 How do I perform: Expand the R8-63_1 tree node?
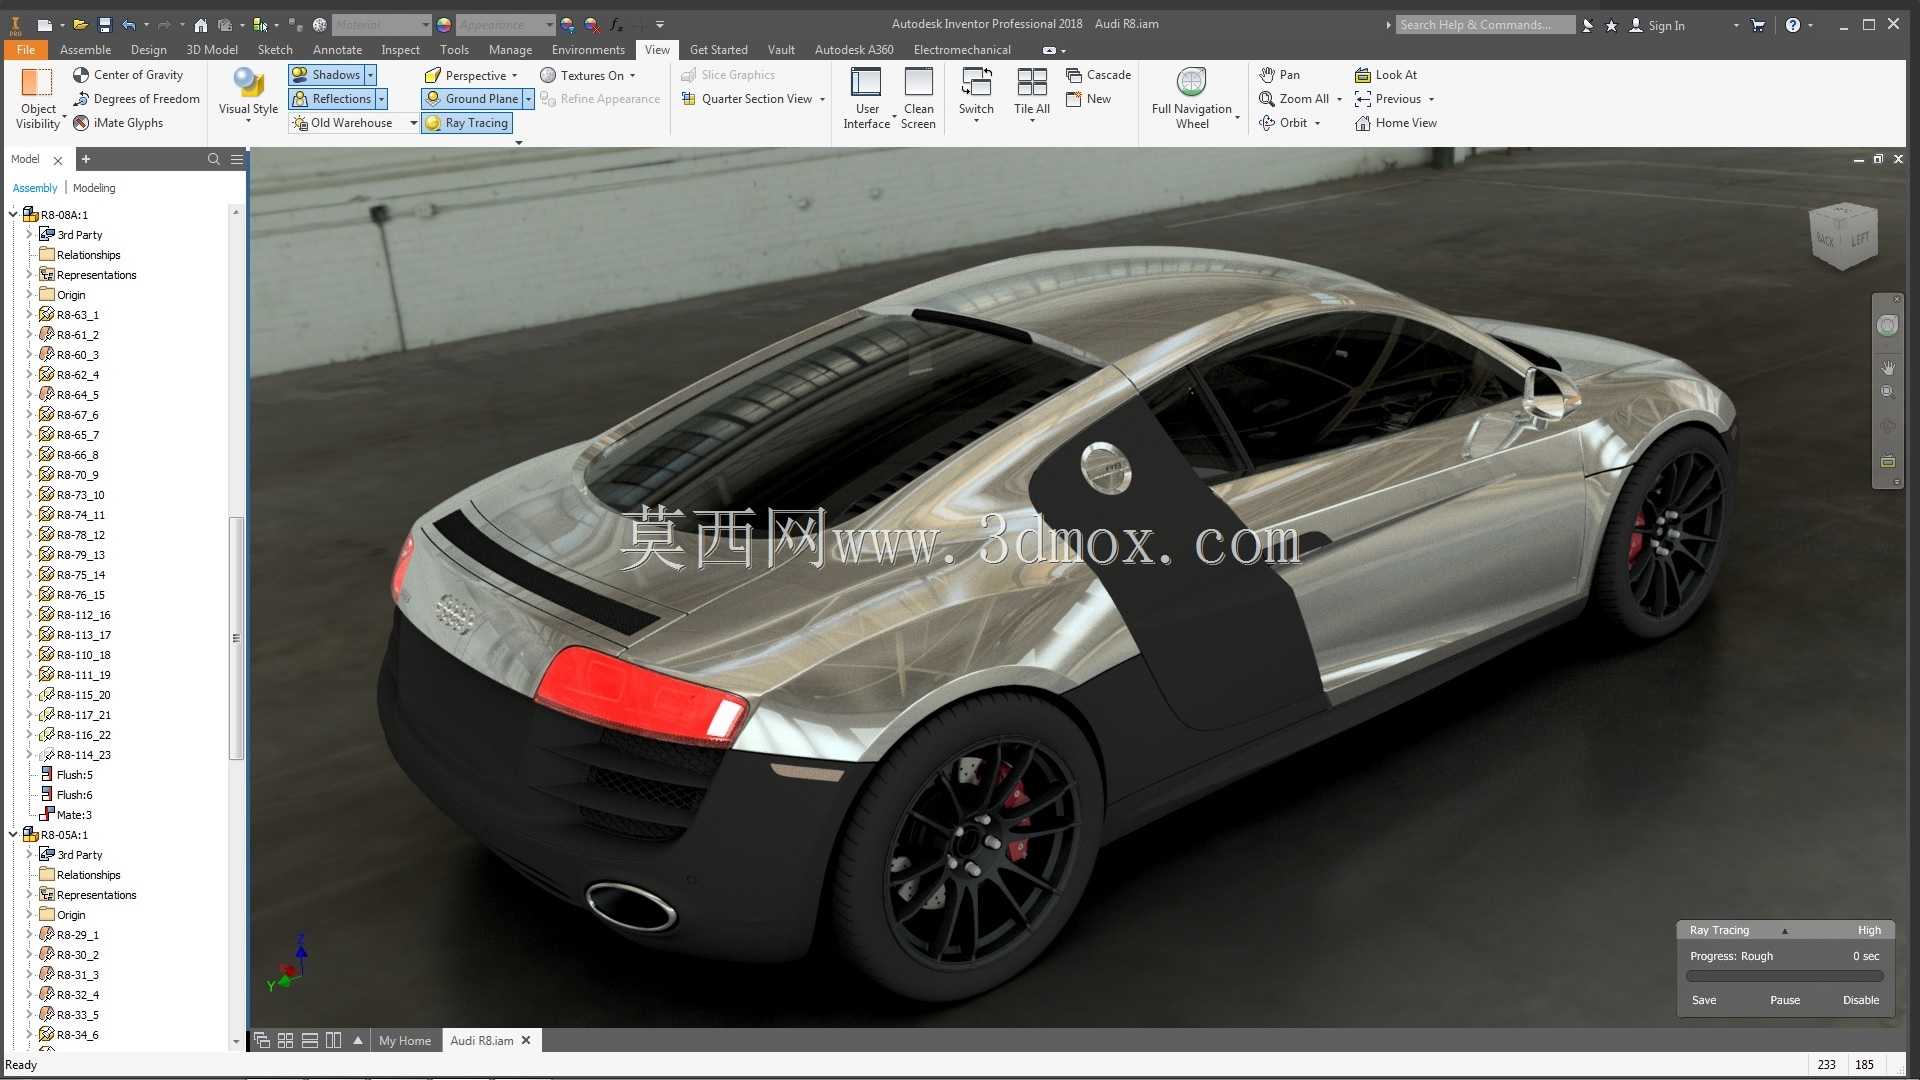[x=29, y=315]
